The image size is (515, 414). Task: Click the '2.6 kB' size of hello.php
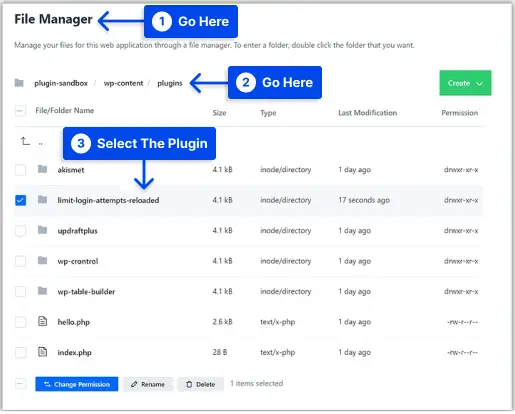click(x=222, y=322)
